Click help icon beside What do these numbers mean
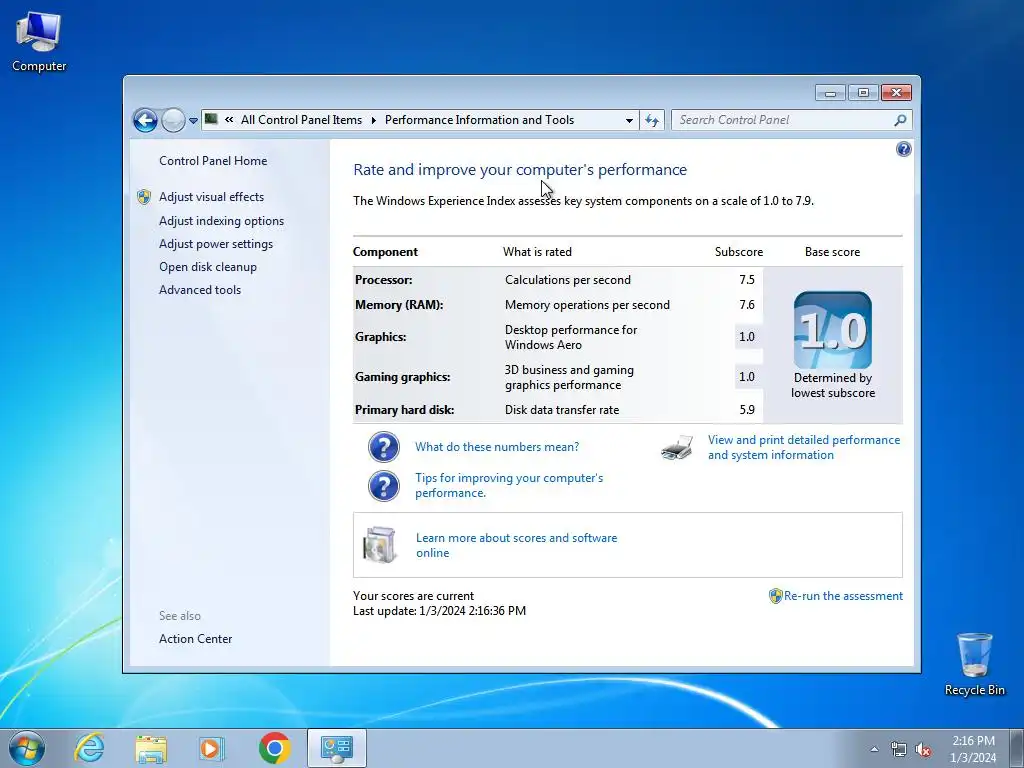Screen dimensions: 1024x768 (384, 447)
